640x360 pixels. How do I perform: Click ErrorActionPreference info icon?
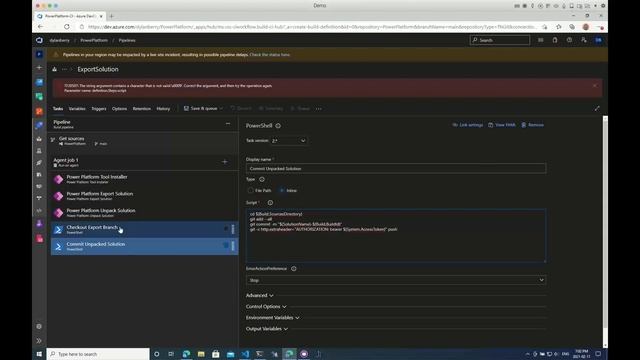293,269
